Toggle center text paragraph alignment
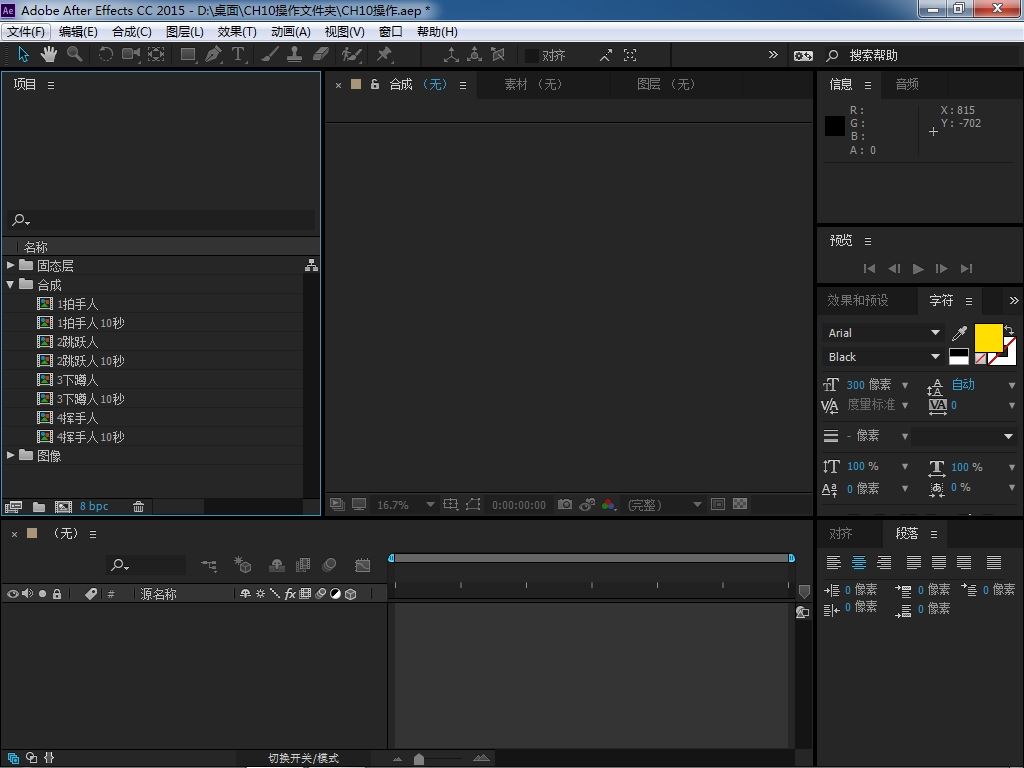 [x=859, y=562]
